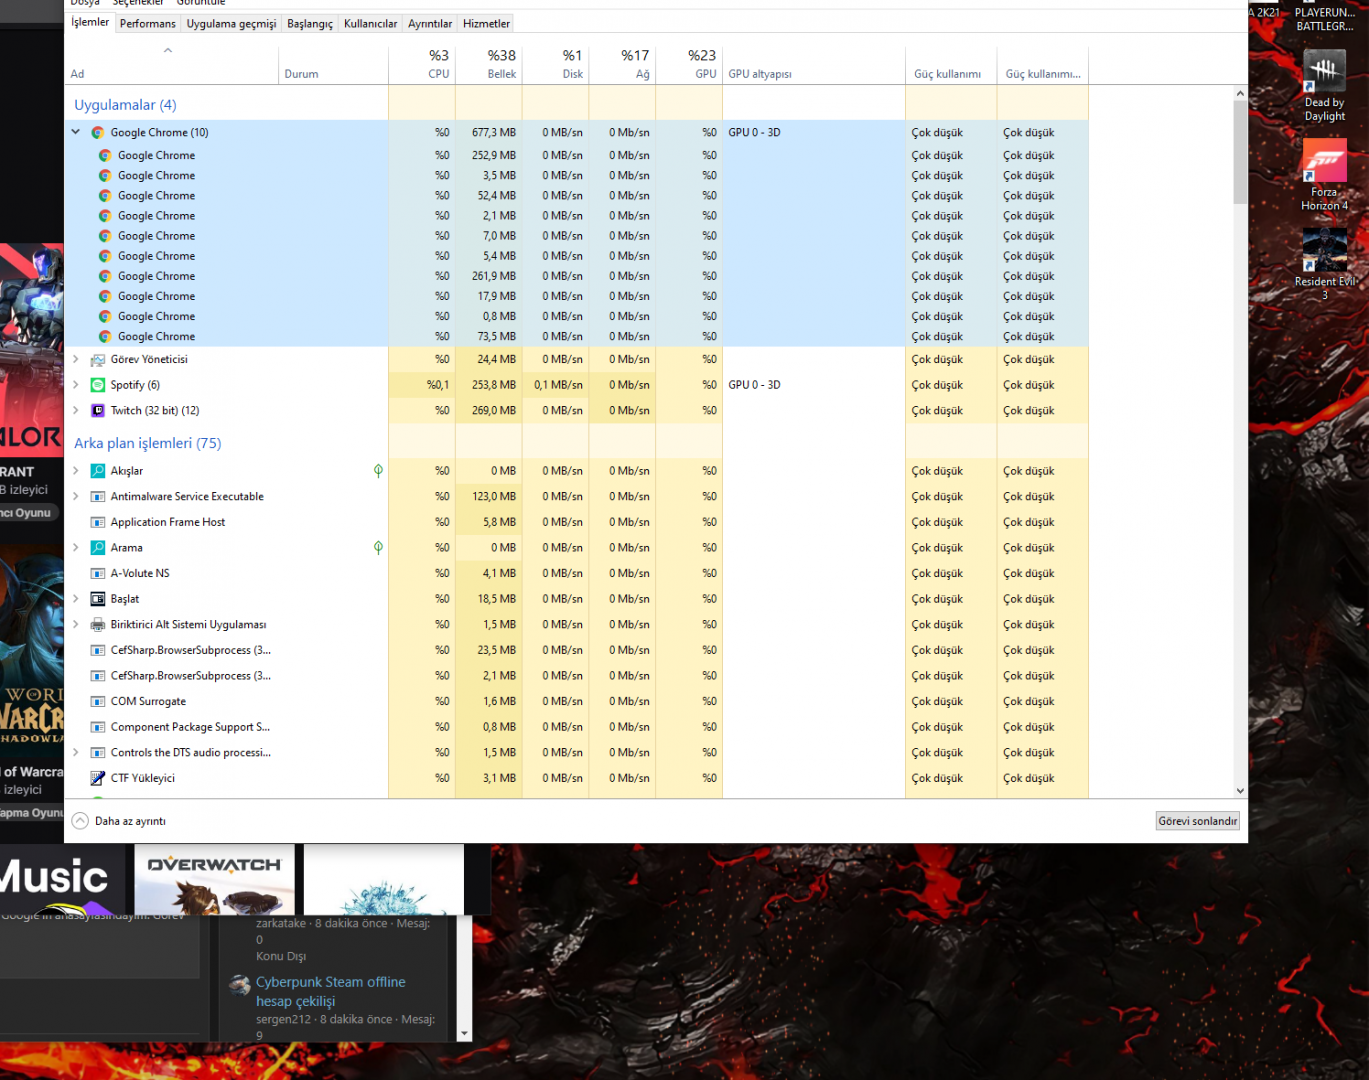Click the Görev Yöneticisi process icon
The image size is (1369, 1080).
point(98,360)
